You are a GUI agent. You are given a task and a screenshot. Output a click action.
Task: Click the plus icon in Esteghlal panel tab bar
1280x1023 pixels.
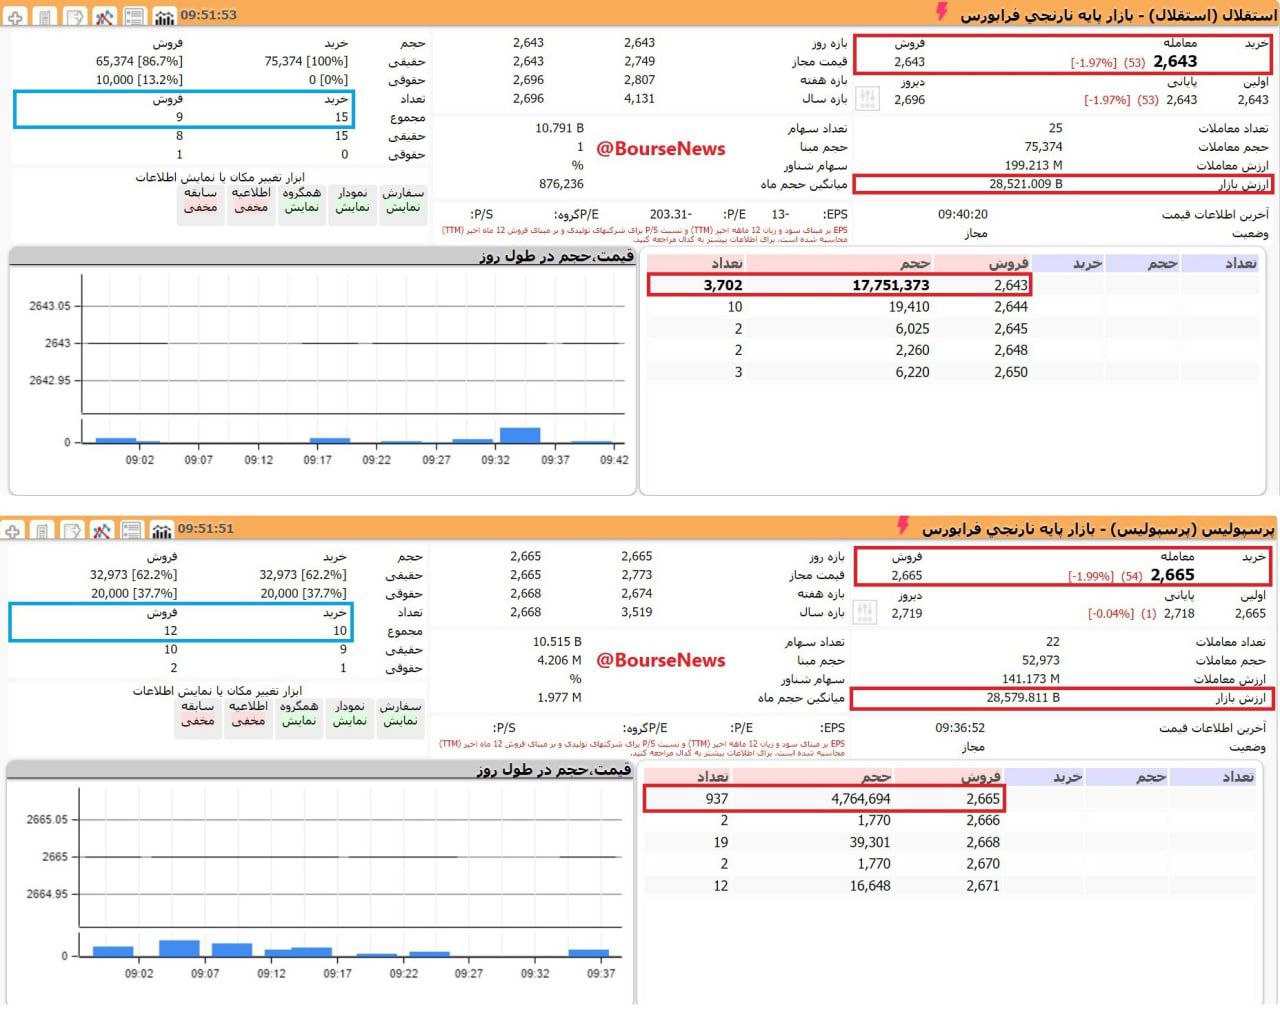pos(15,16)
